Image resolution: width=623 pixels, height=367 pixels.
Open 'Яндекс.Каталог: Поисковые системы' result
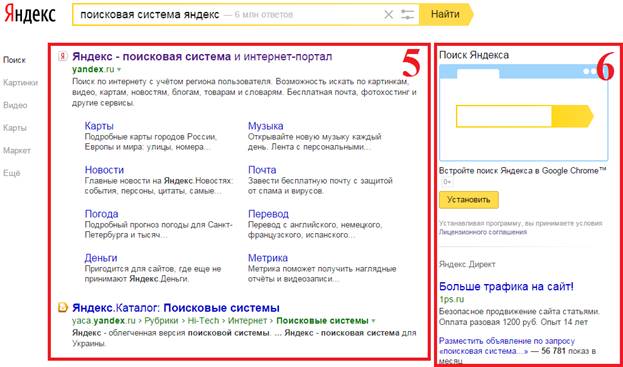click(x=176, y=308)
